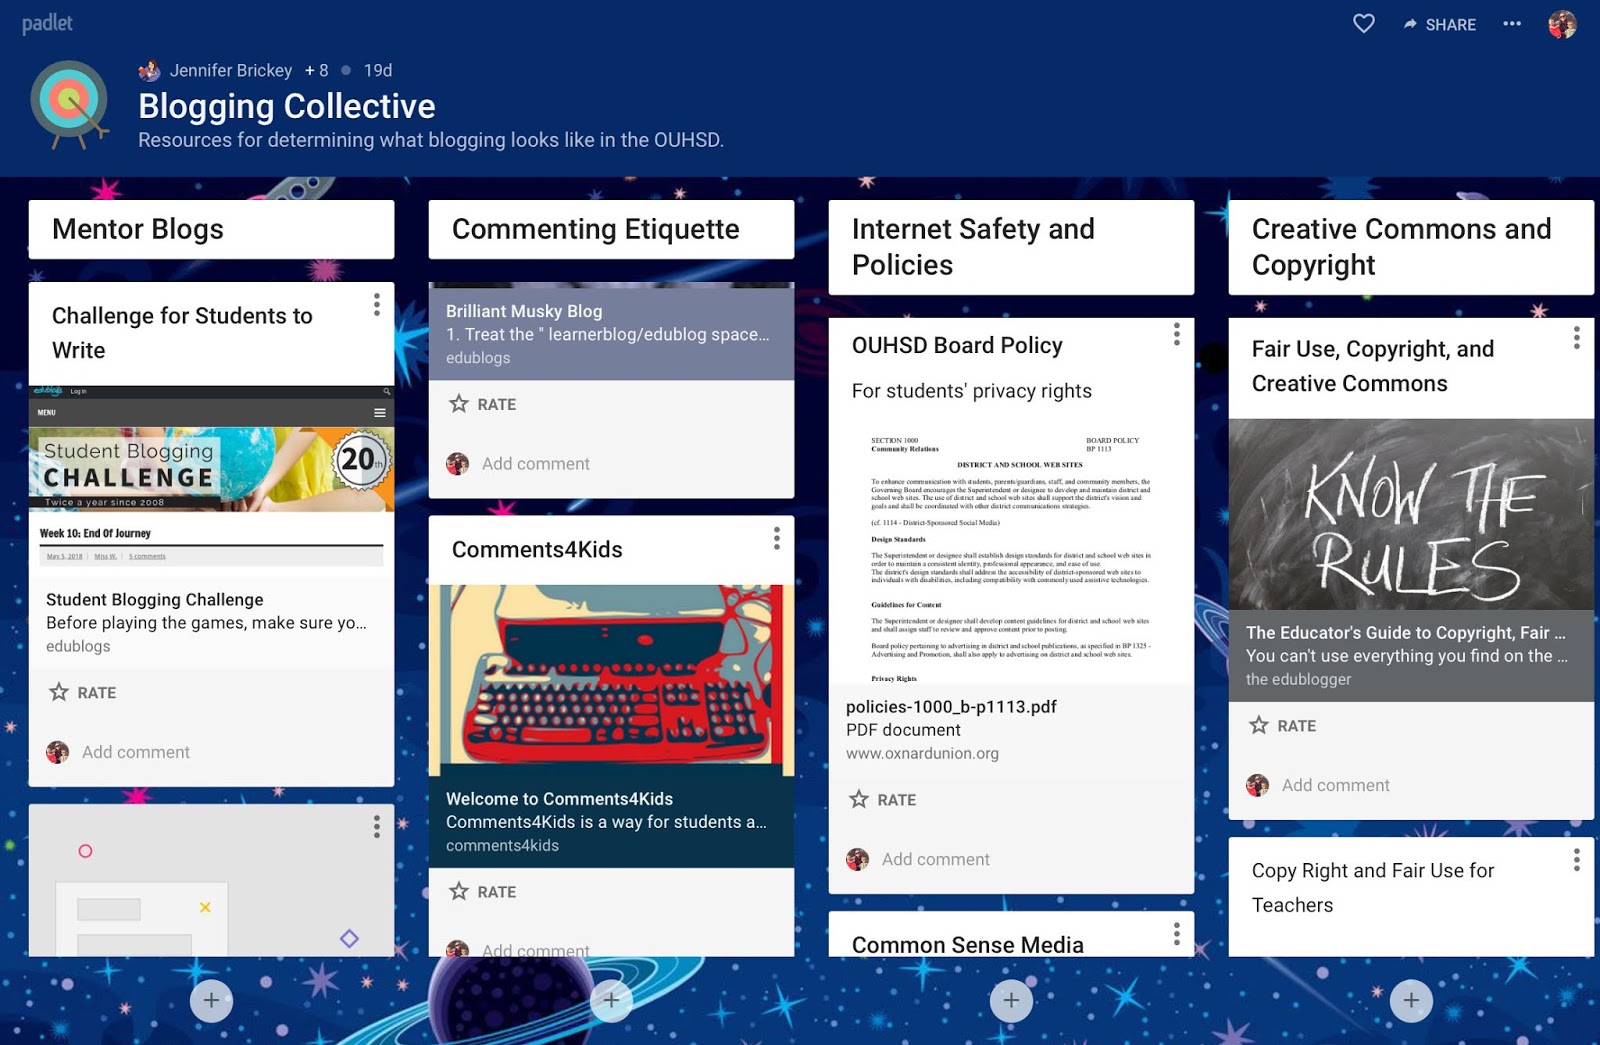This screenshot has height=1045, width=1600.
Task: Rate the Student Blogging Challenge post
Action: click(83, 692)
